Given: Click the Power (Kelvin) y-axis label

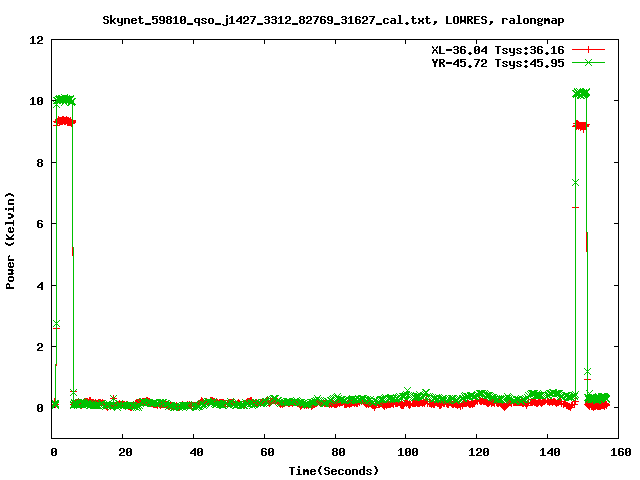Looking at the screenshot, I should [x=10, y=241].
